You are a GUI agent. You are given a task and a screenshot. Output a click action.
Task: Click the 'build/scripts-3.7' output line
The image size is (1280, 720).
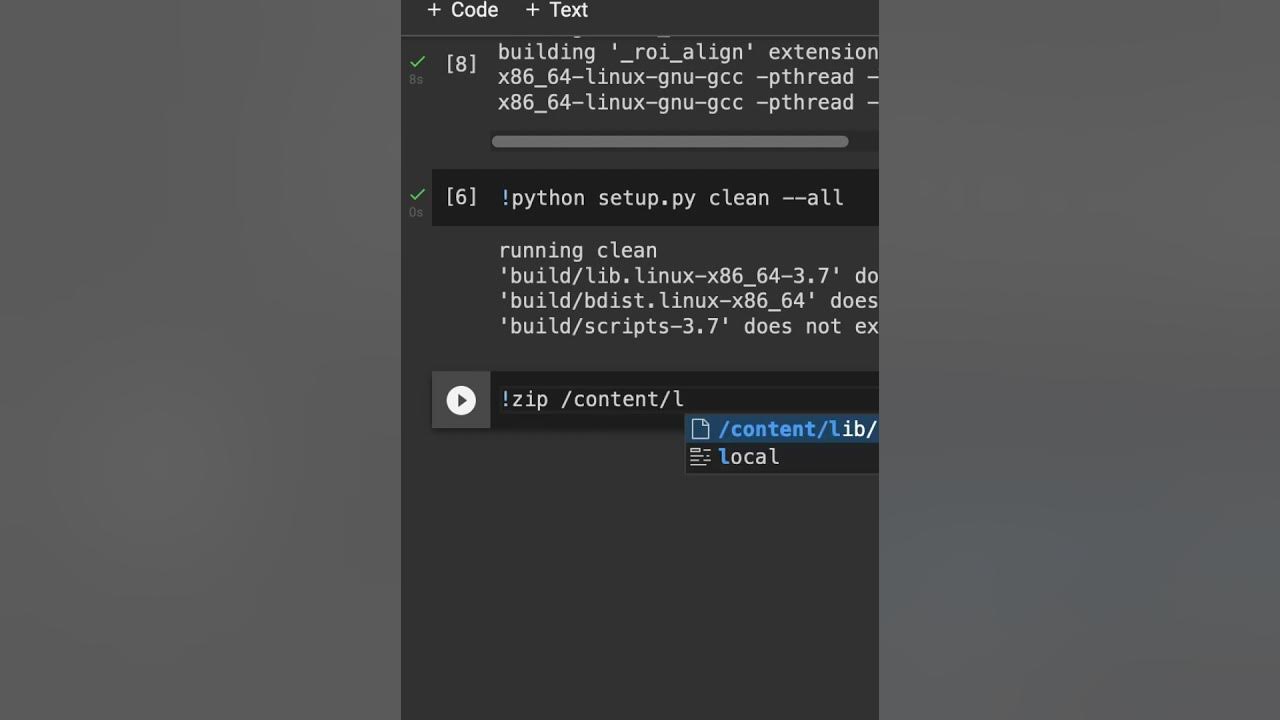pos(688,327)
